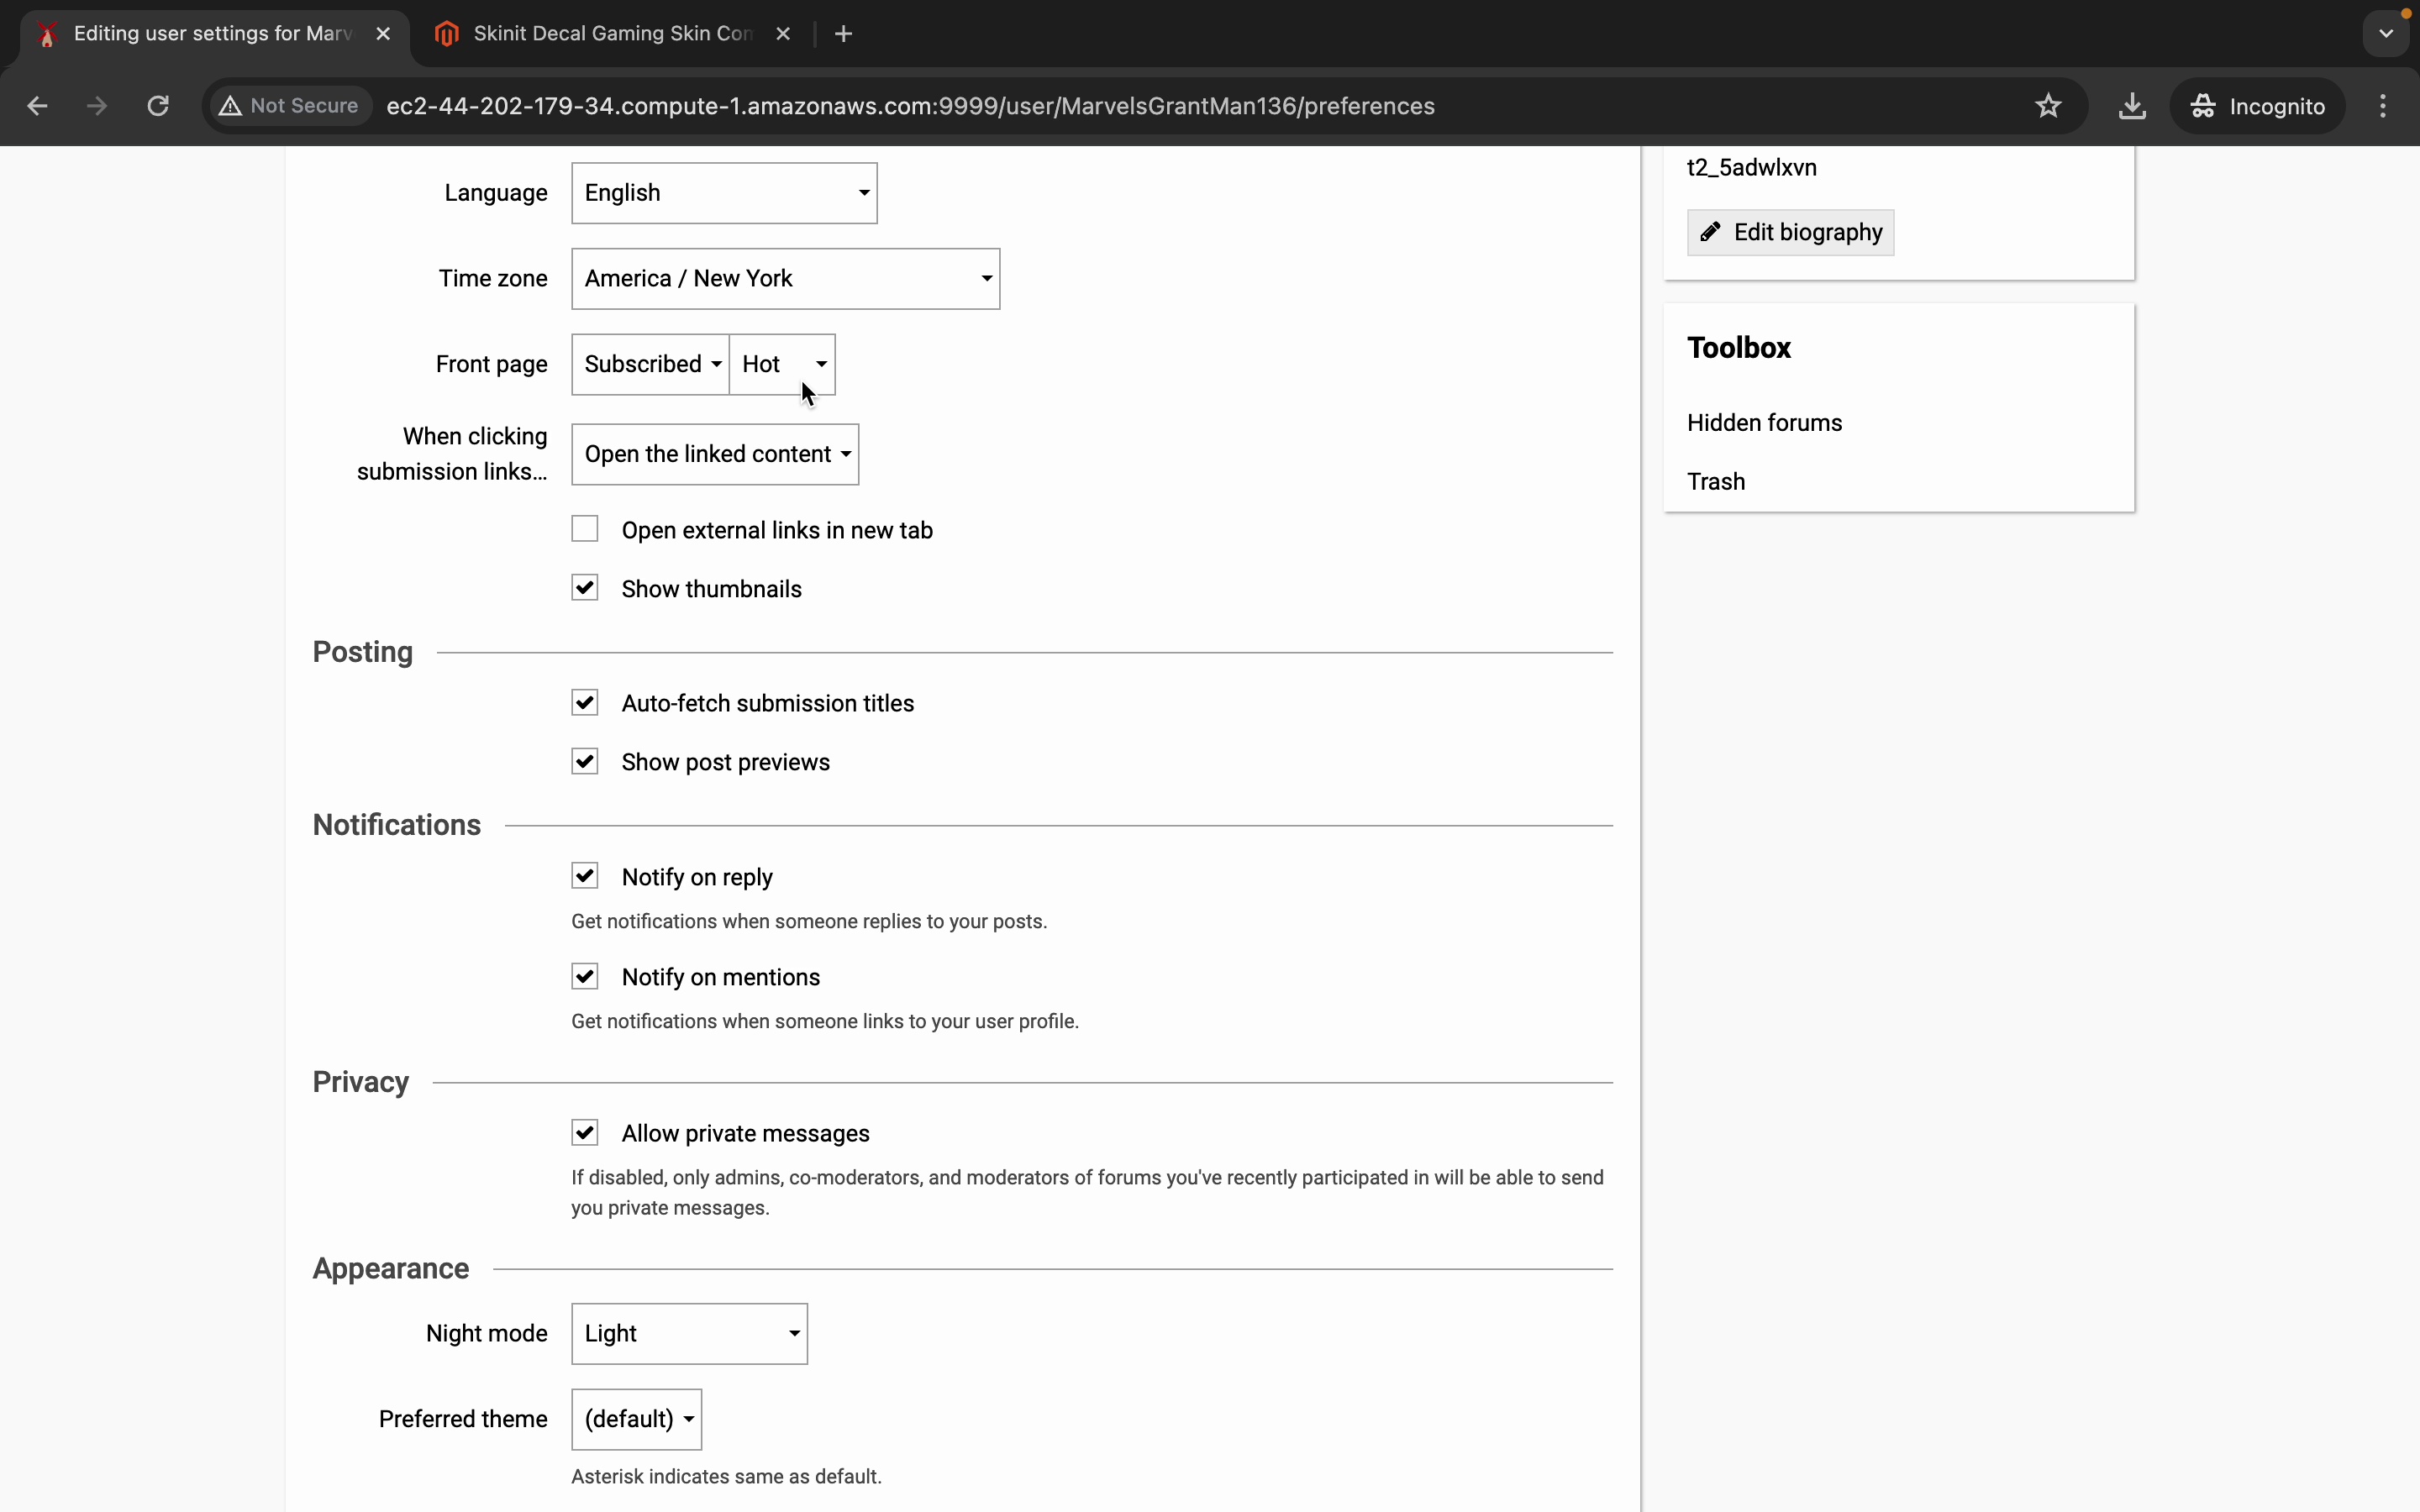Open Chrome three-dot menu
2420x1512 pixels.
(2383, 106)
